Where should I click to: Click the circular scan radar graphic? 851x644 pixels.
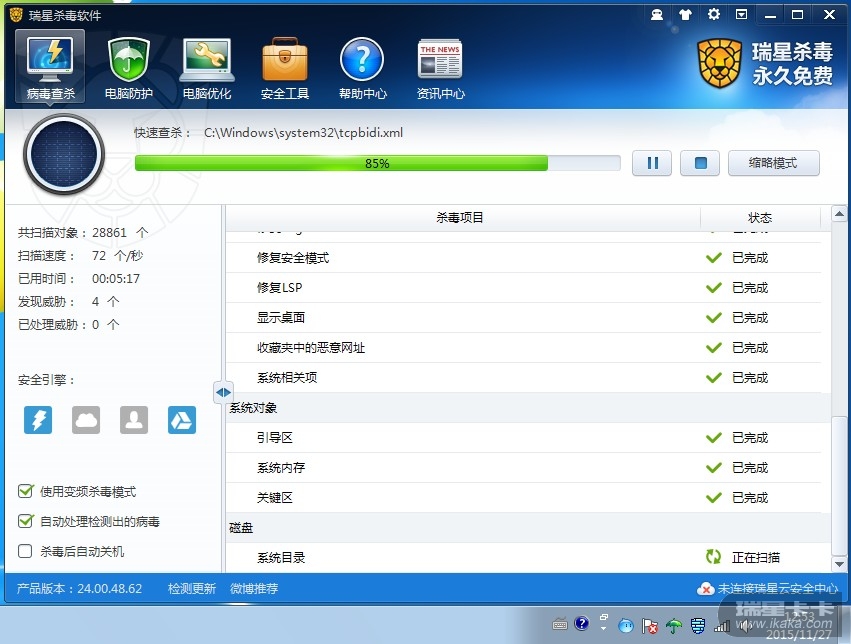[x=64, y=154]
